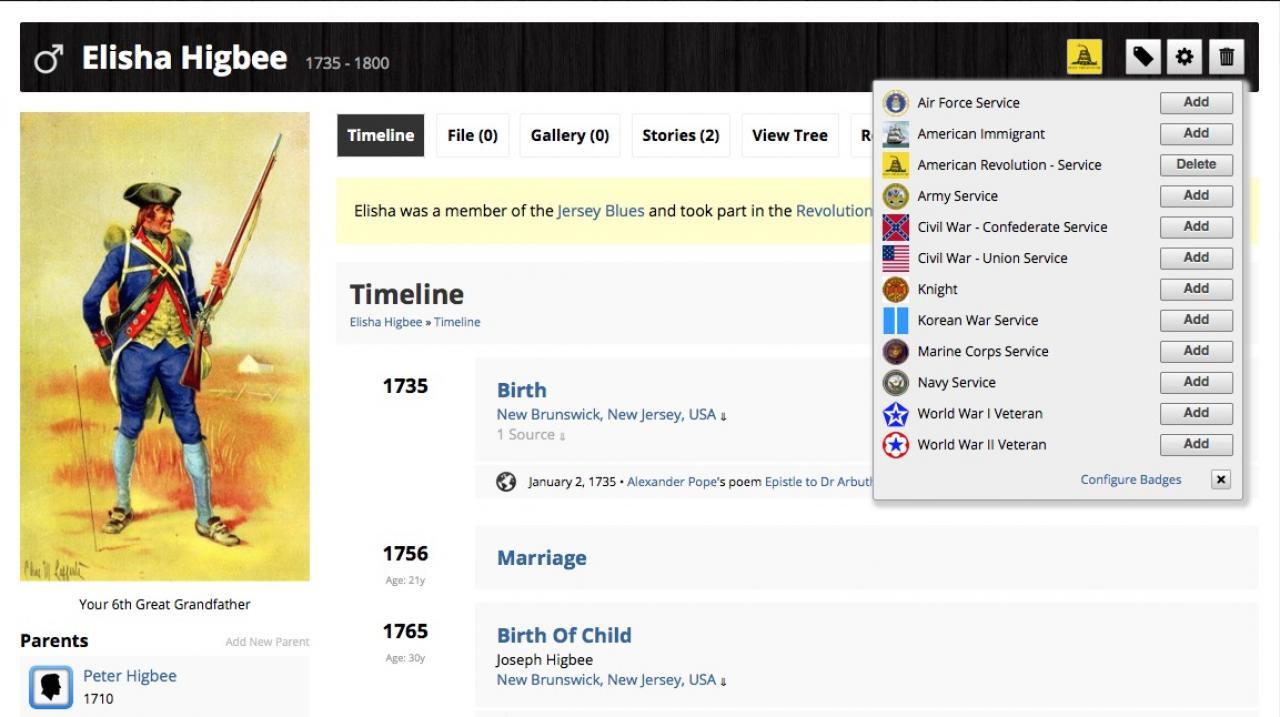
Task: Add Civil War Union Service badge
Action: (1196, 257)
